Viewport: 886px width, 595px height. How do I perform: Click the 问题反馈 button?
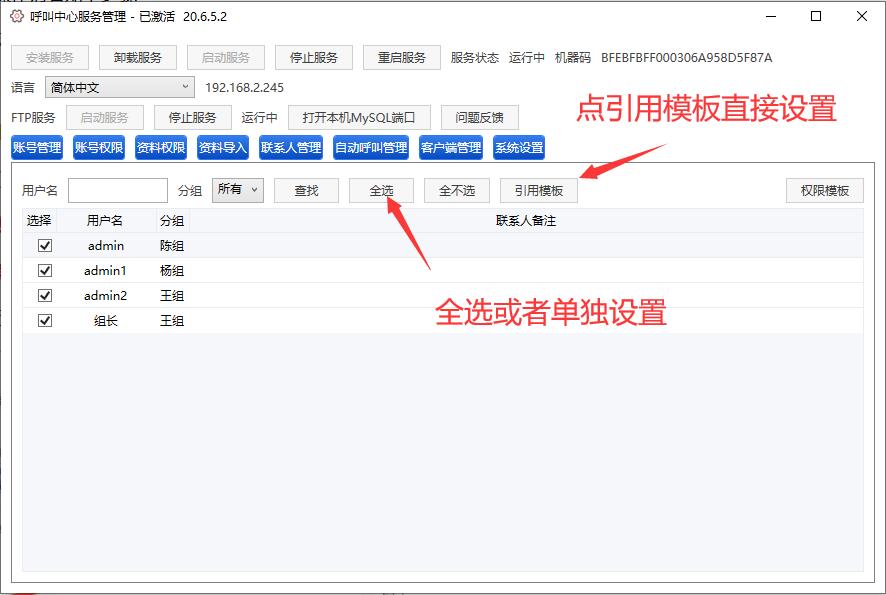point(480,118)
